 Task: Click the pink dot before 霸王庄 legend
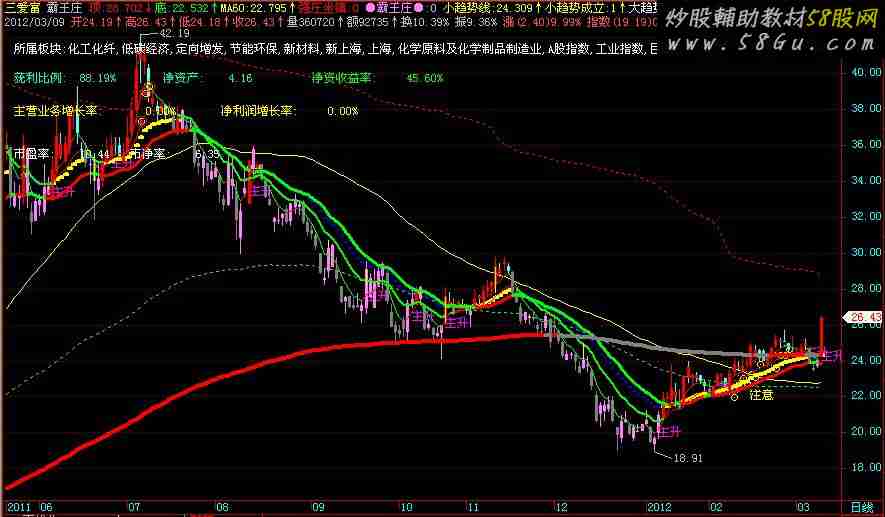[371, 8]
